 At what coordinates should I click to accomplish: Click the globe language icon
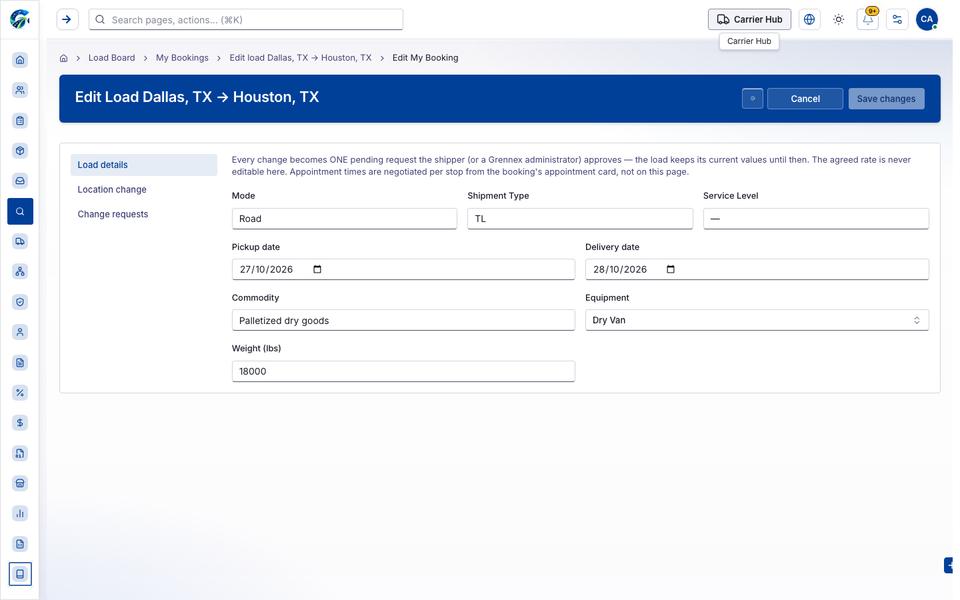click(809, 20)
